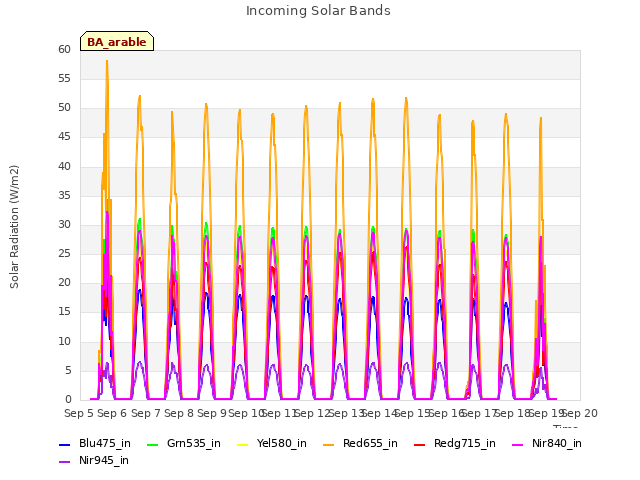Click the Sep 6–7 orange peak near 52
Screen dimensions: 640x480
140,97
